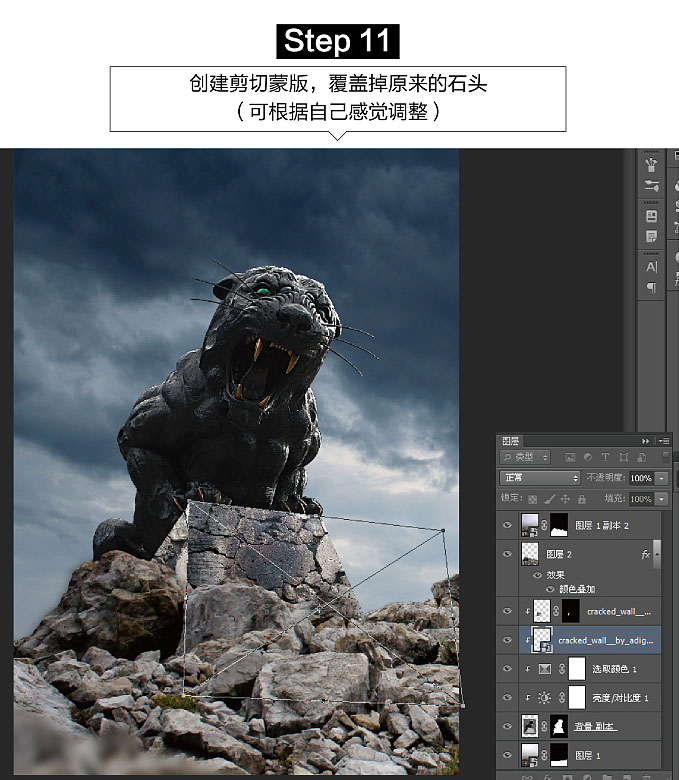Hide layer 图层 2

tap(507, 554)
